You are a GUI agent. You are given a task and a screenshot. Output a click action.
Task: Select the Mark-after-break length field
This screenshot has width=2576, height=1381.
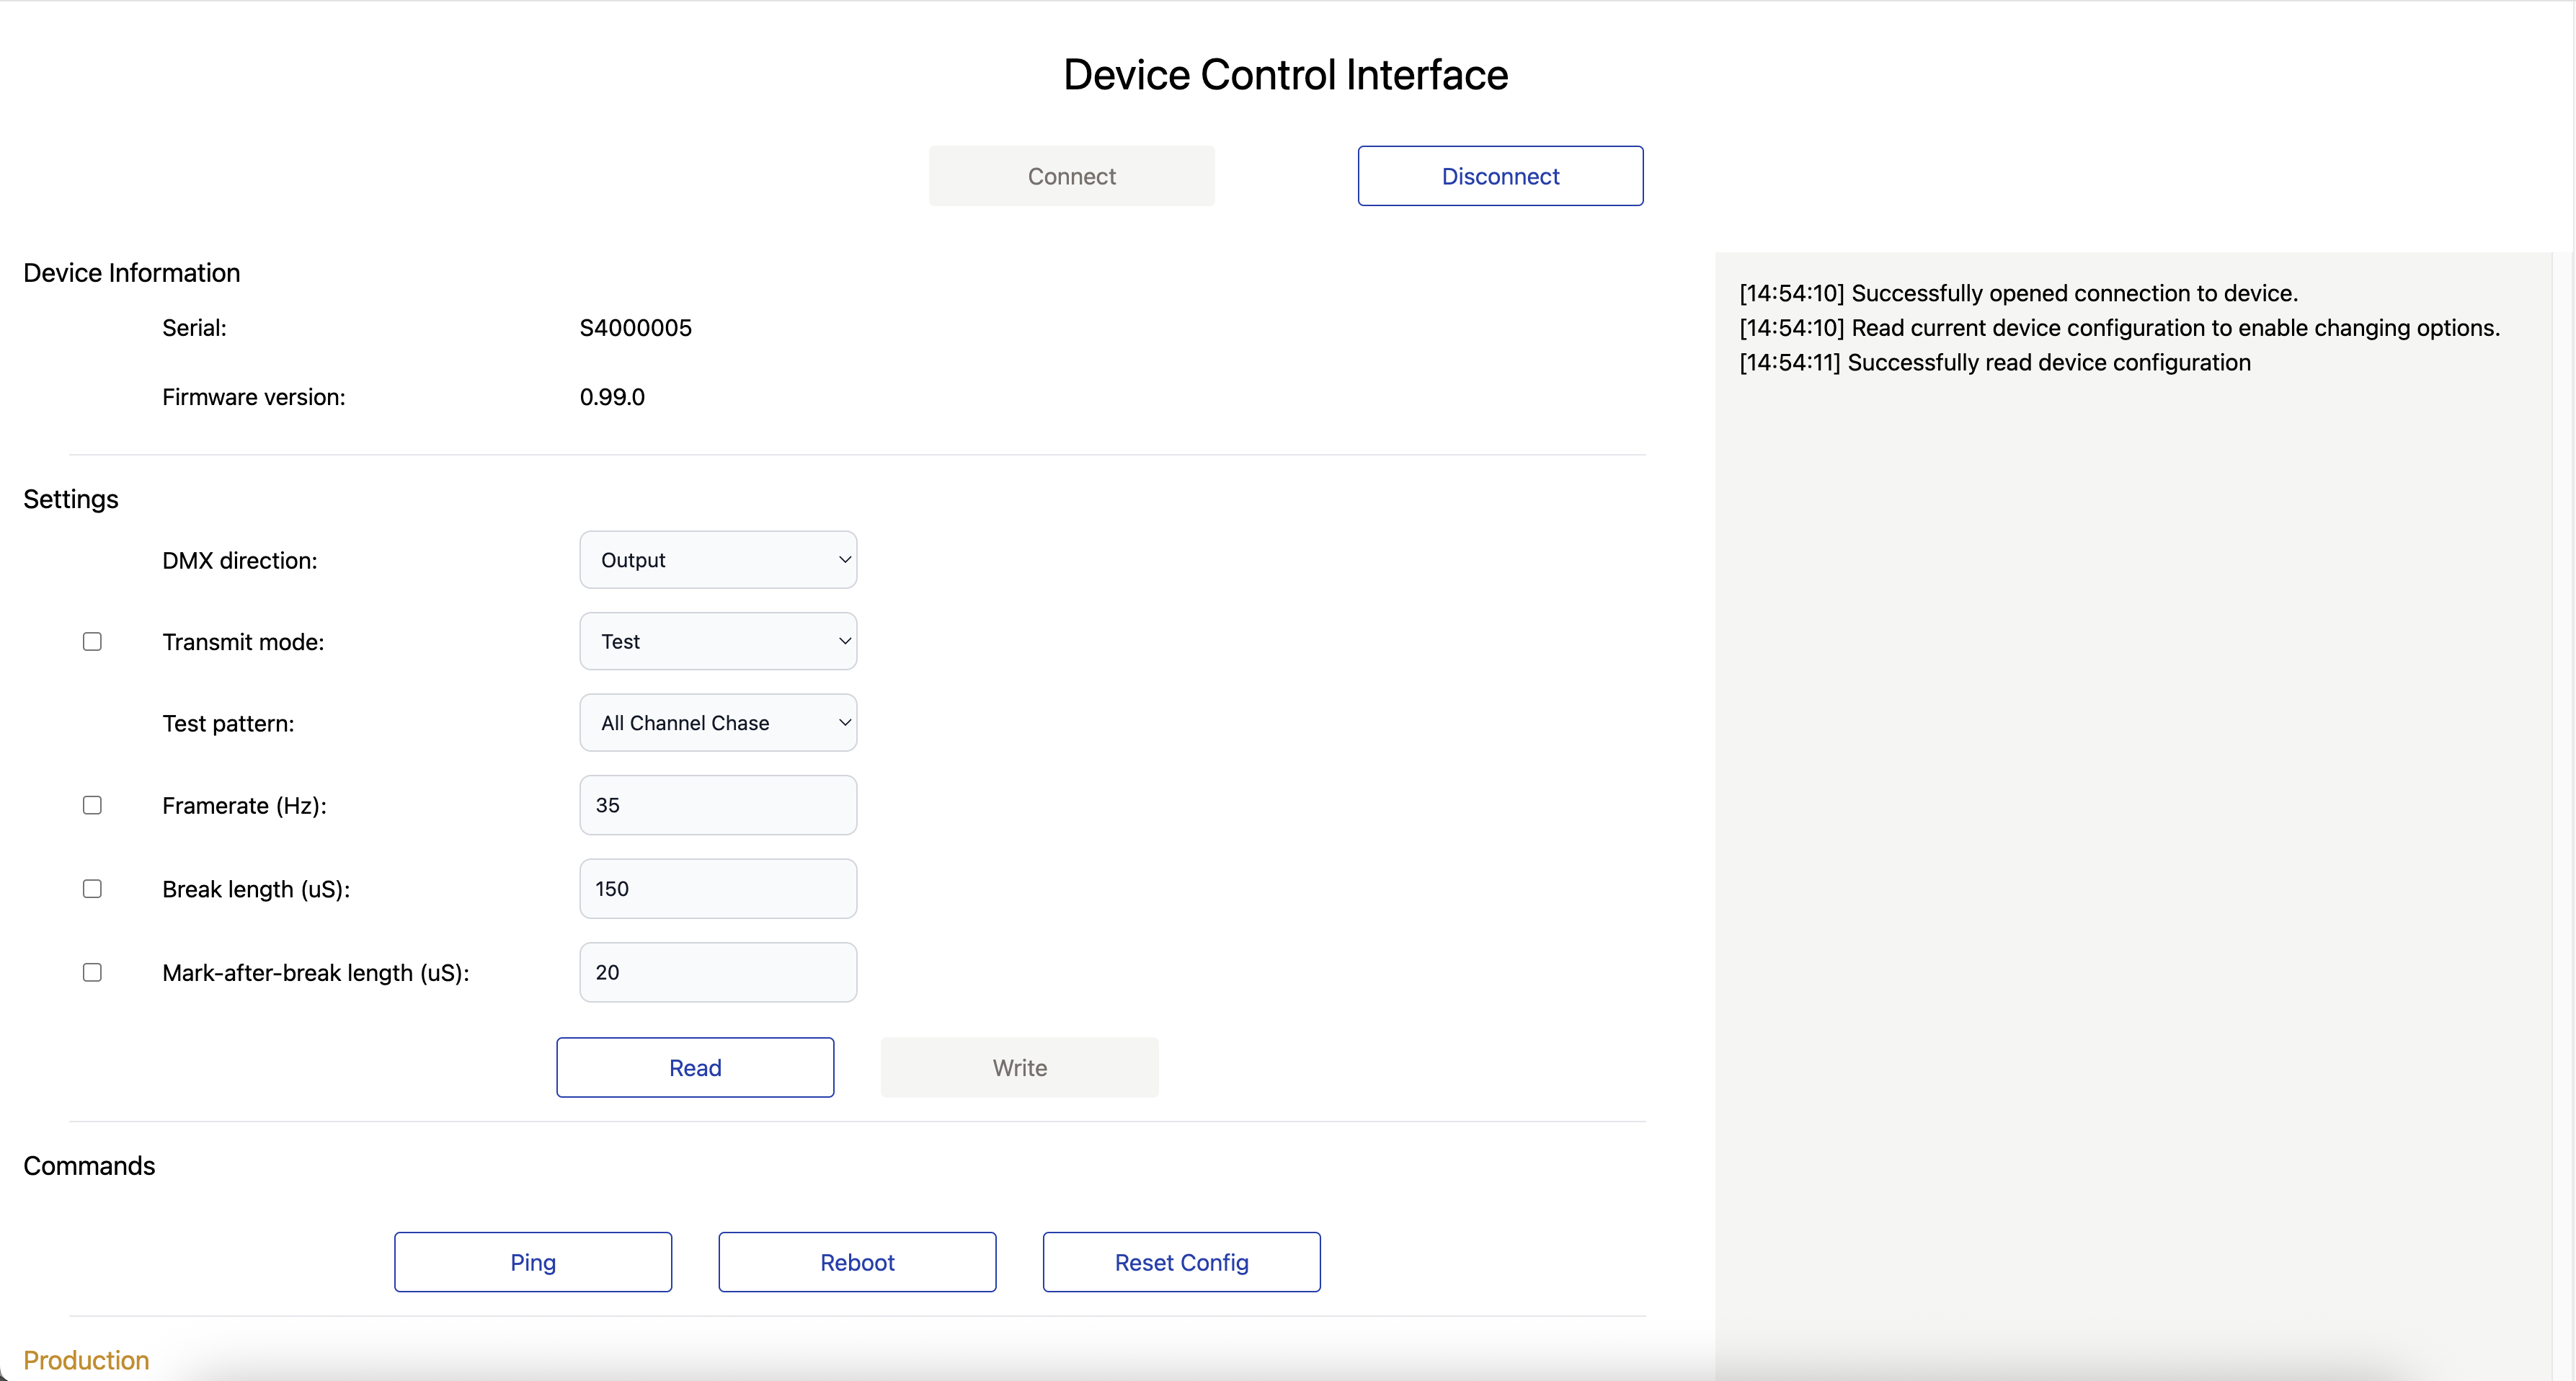pos(718,972)
